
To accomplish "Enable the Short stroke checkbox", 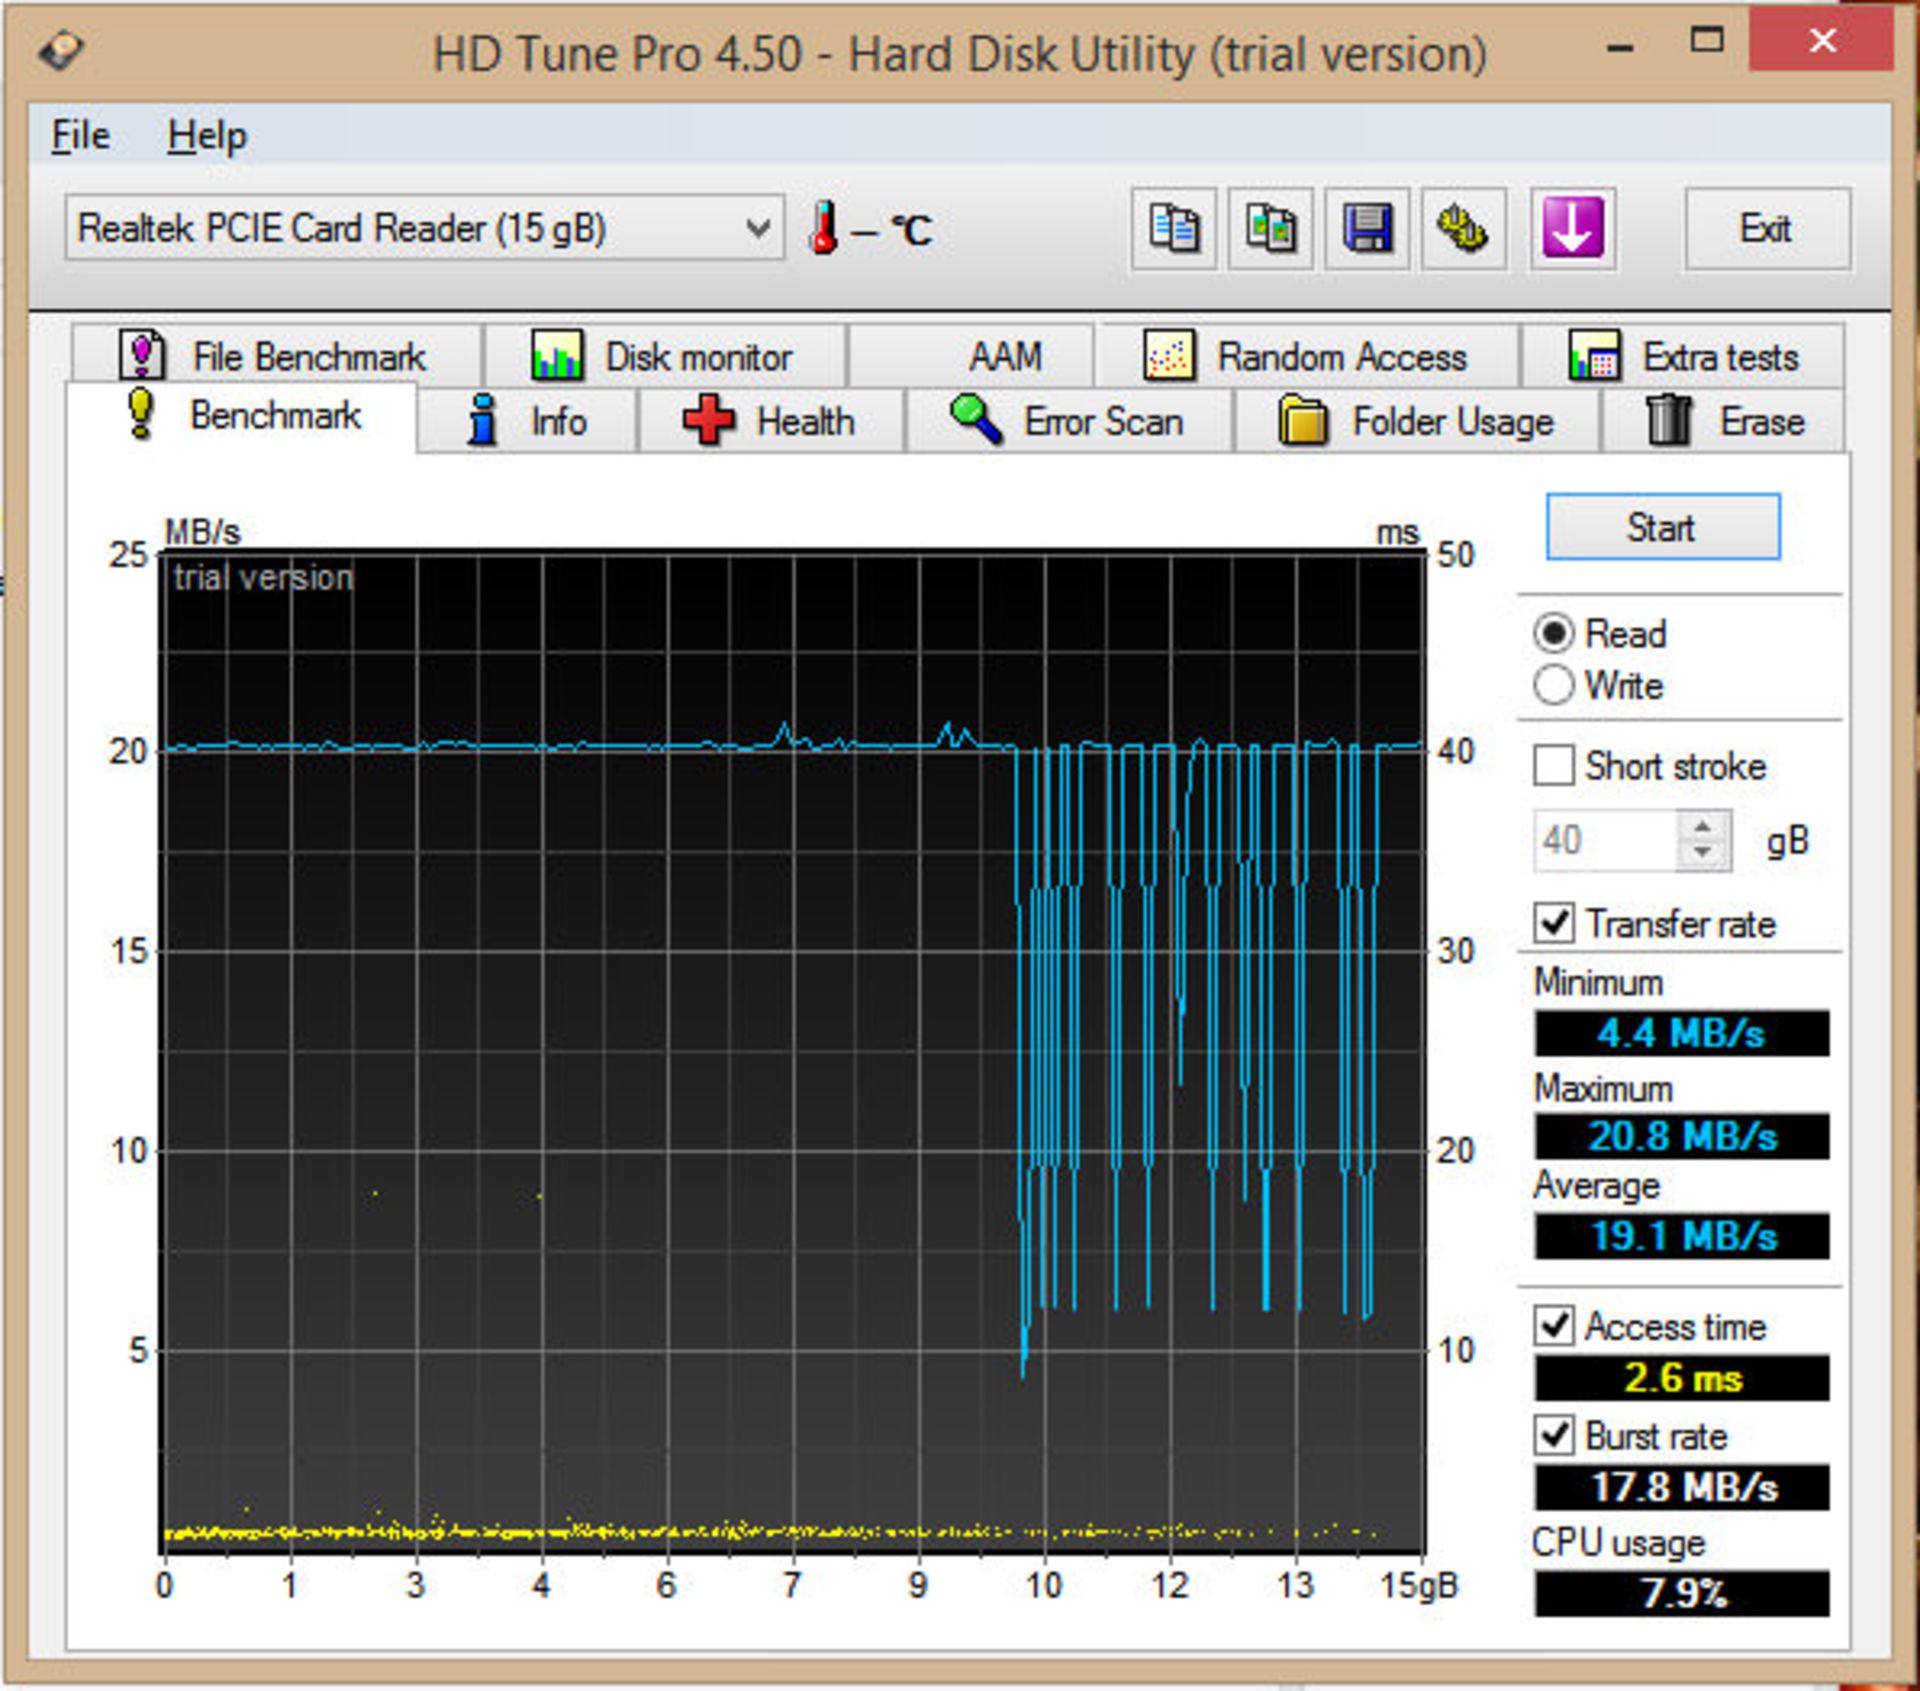I will pos(1554,766).
